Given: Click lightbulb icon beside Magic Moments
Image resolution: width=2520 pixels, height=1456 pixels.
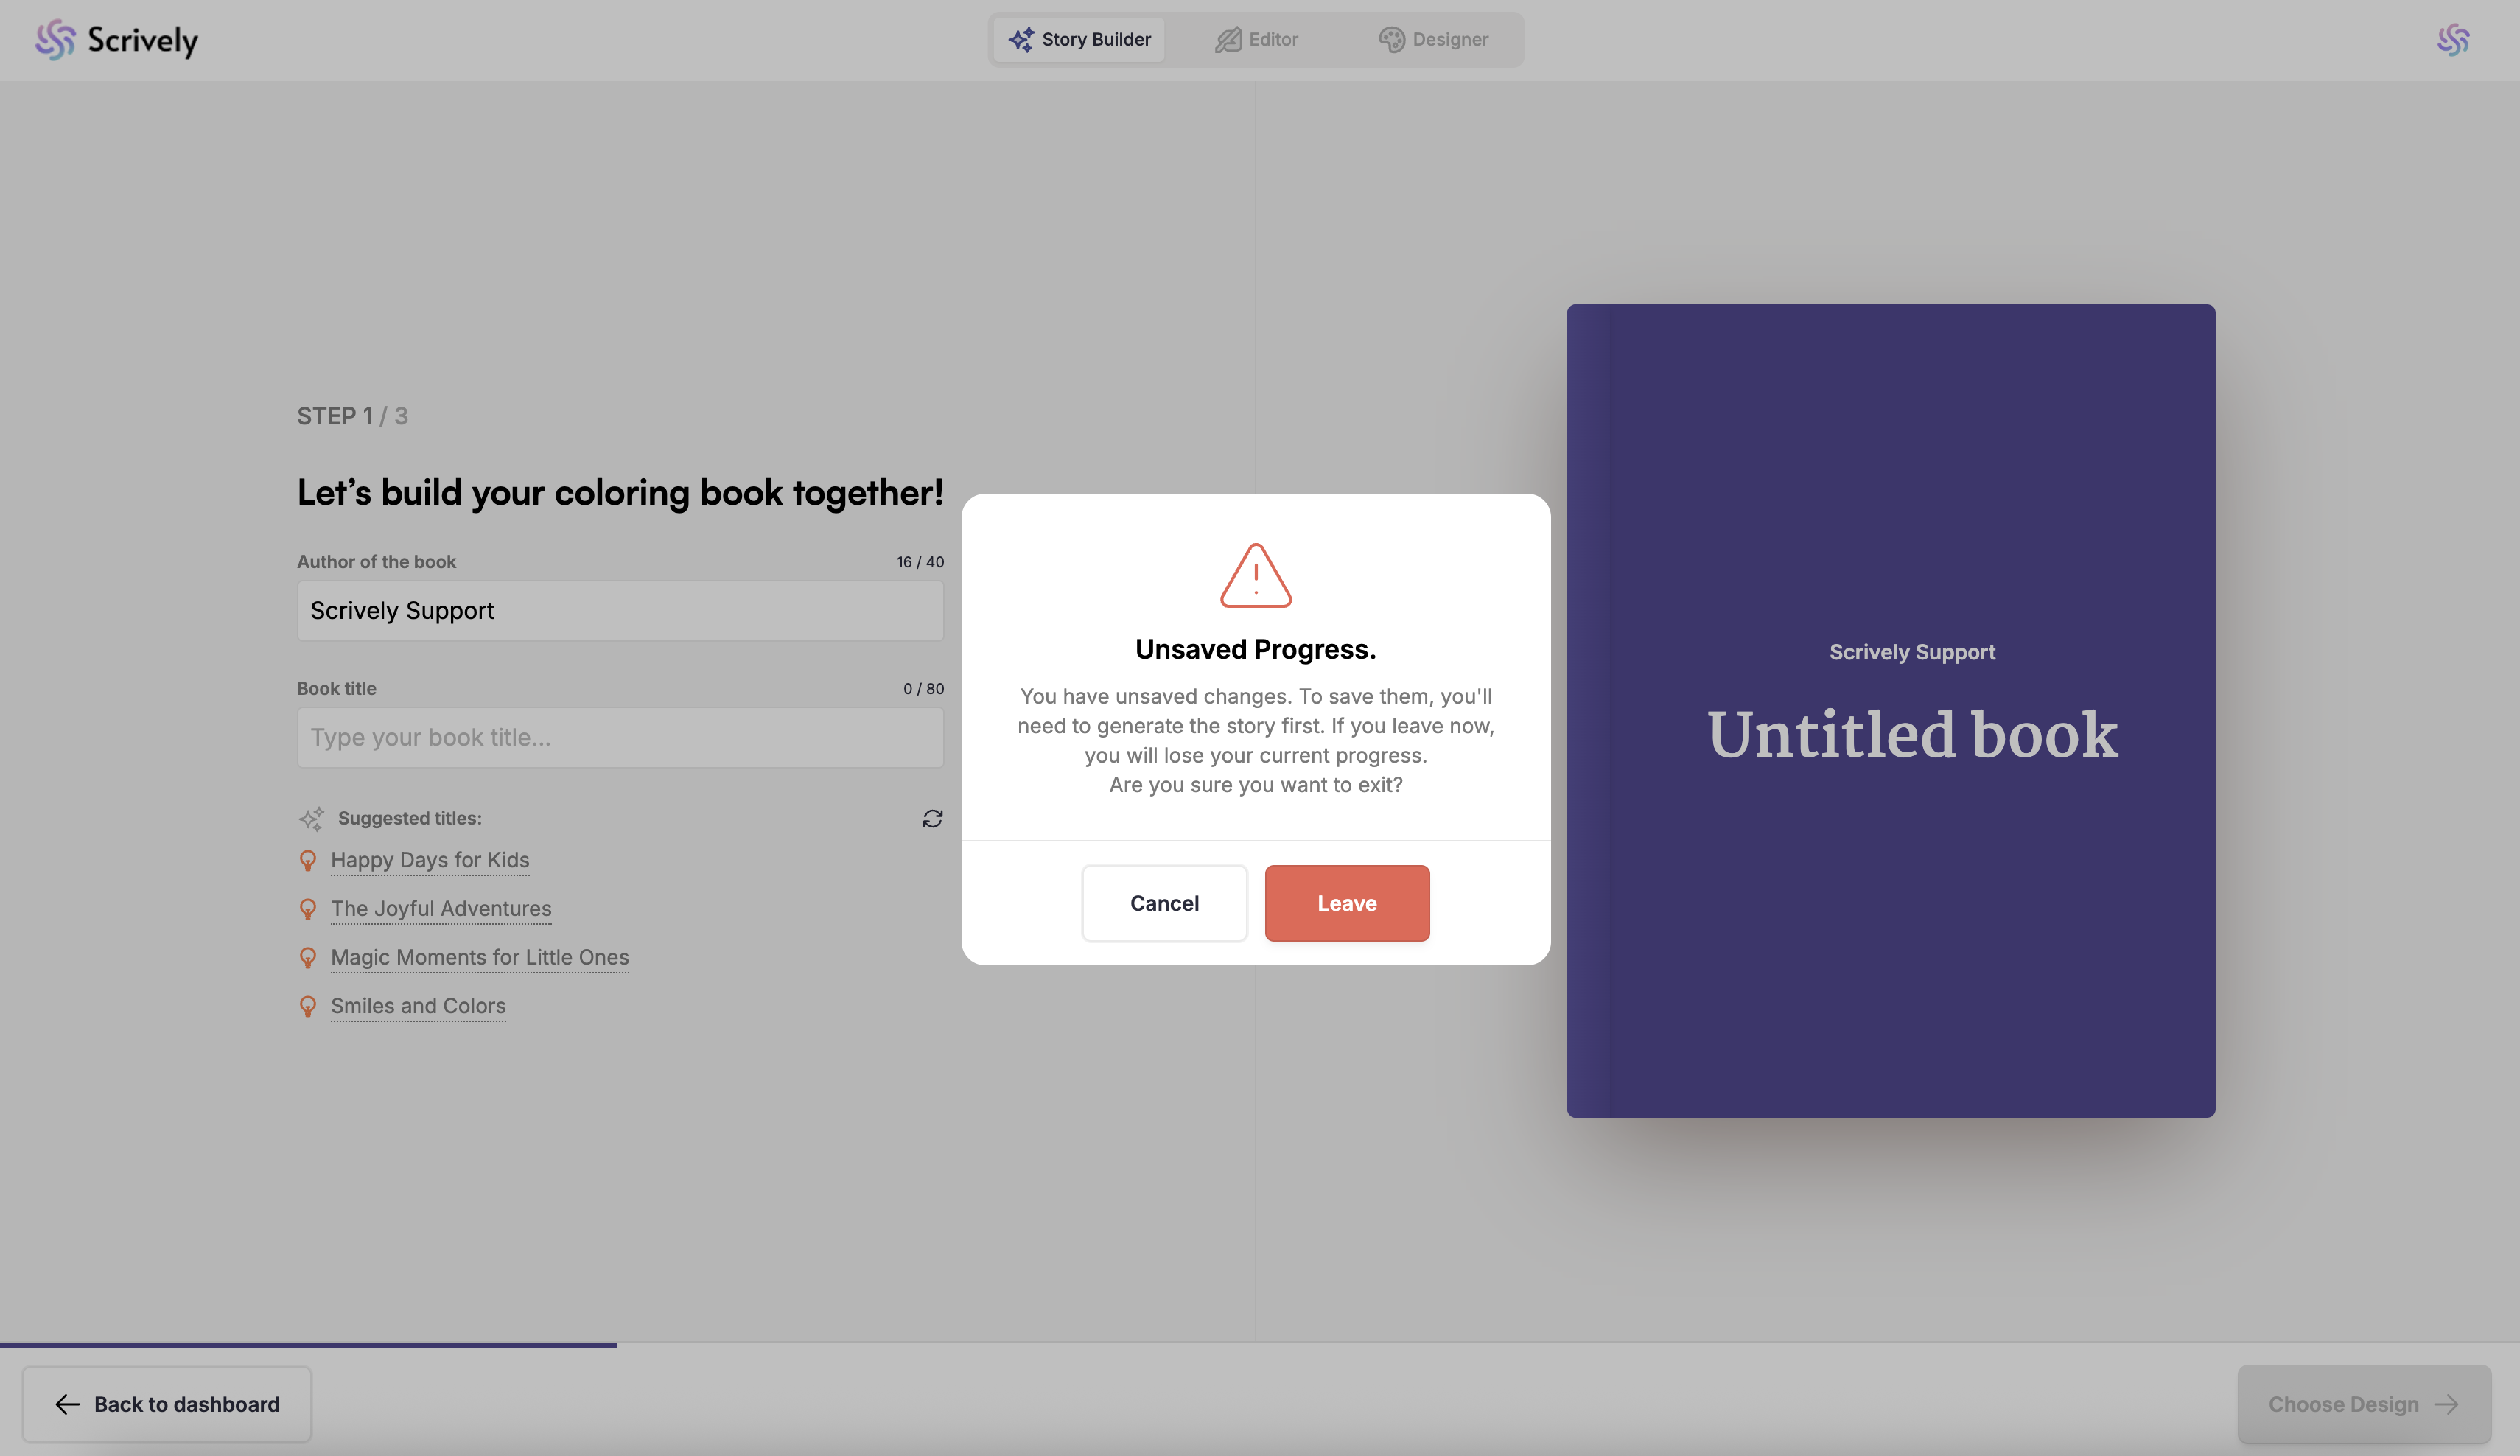Looking at the screenshot, I should [x=308, y=958].
